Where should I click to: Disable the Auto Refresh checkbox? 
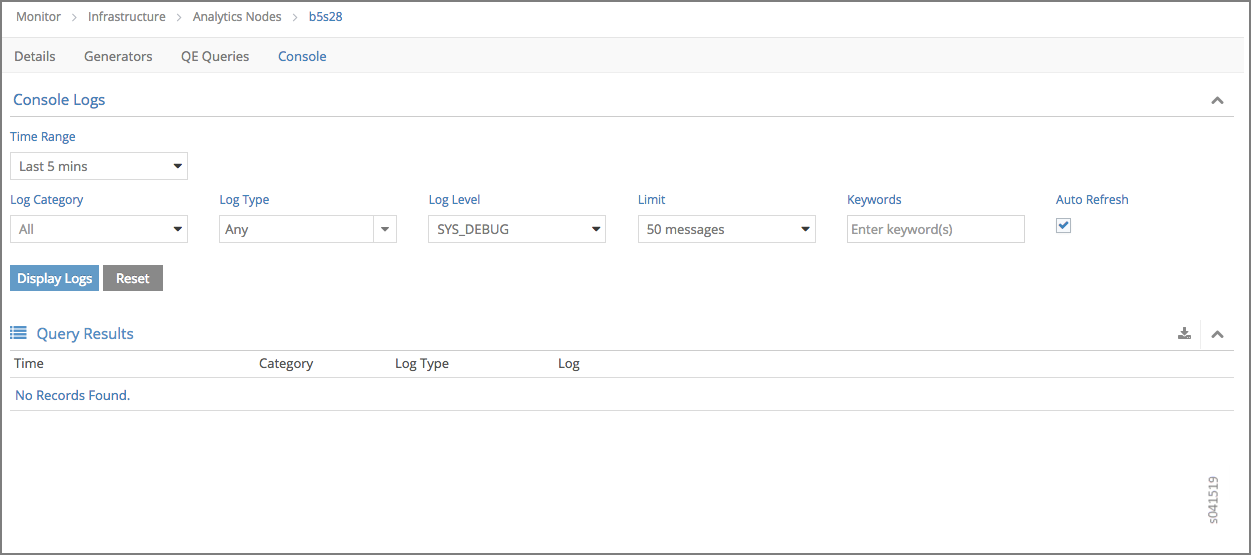point(1063,226)
